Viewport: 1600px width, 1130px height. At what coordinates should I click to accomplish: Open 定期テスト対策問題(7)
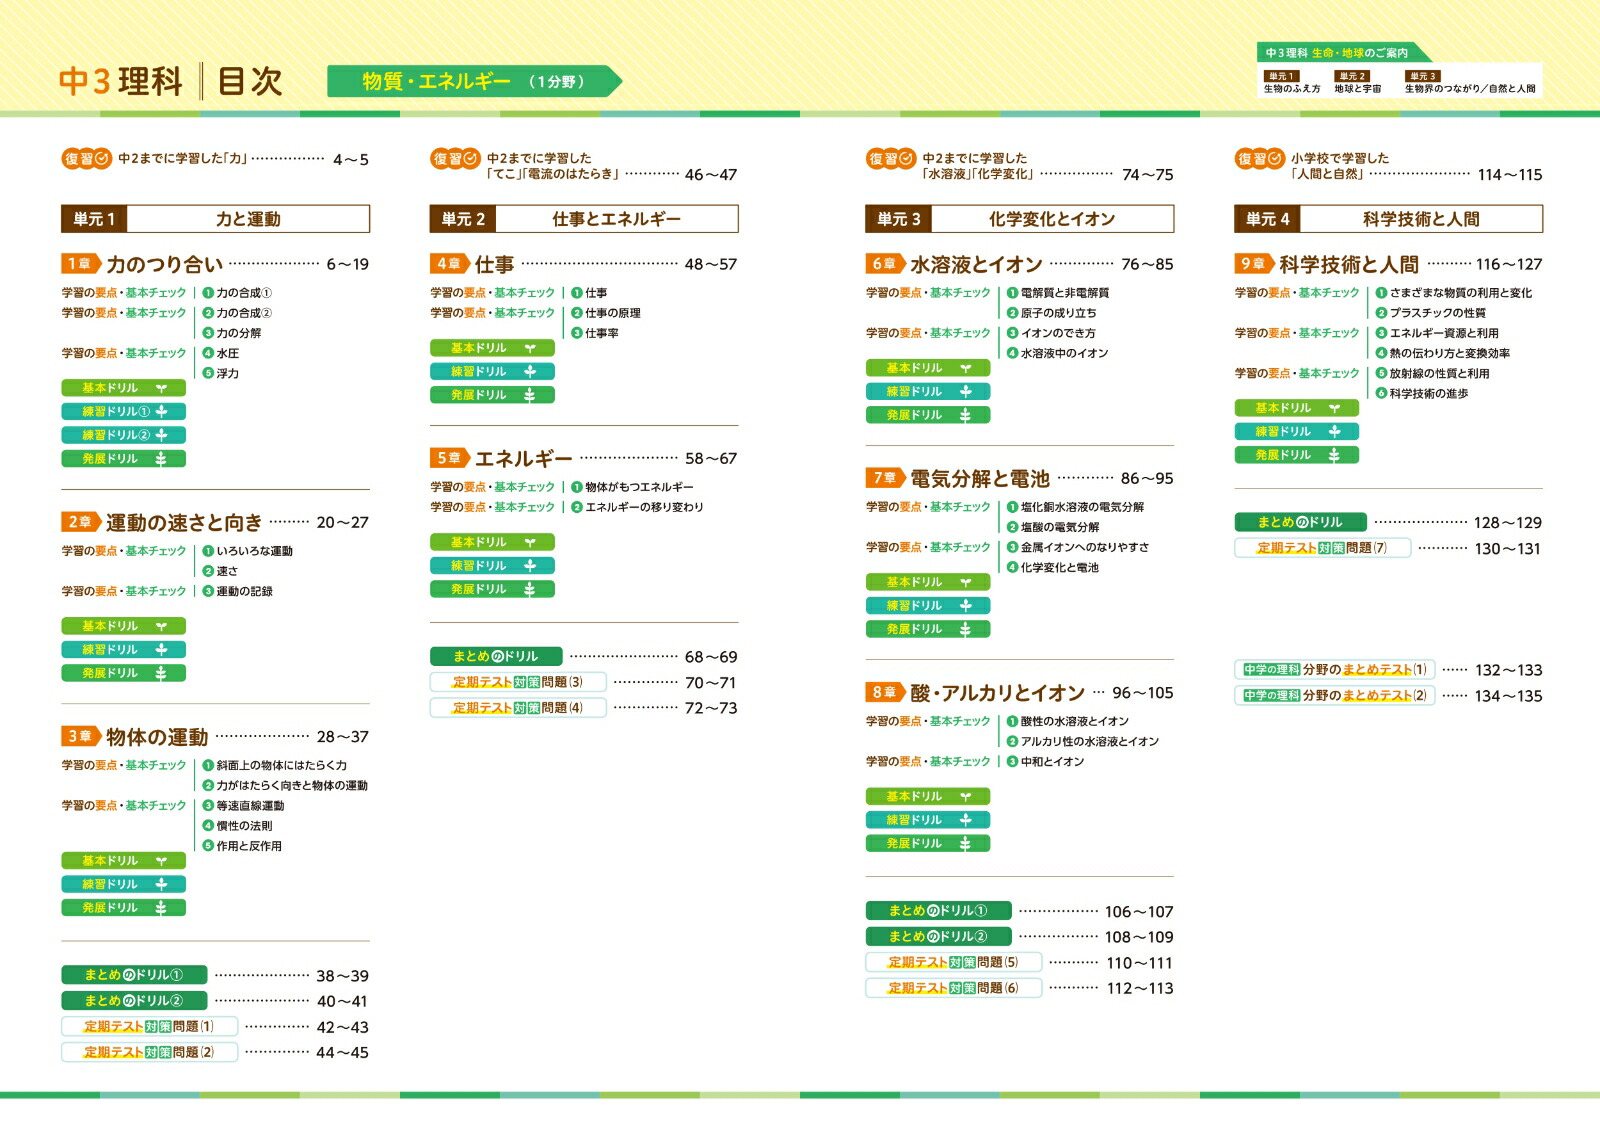(x=1323, y=548)
